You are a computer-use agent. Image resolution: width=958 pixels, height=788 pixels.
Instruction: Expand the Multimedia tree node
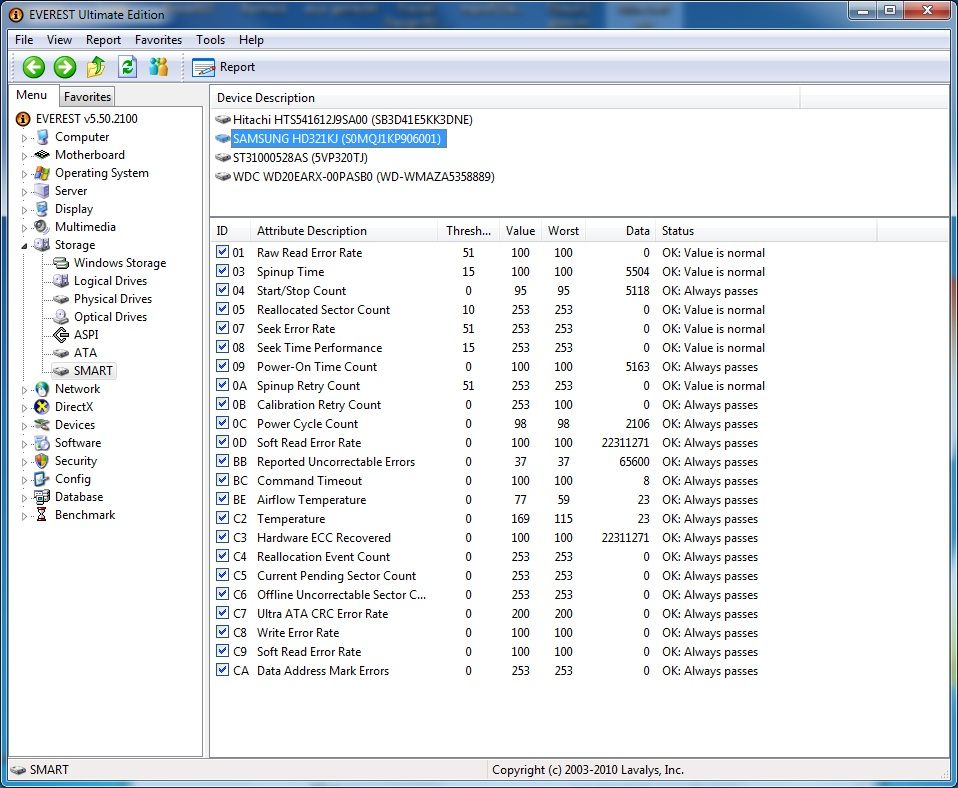click(x=24, y=228)
